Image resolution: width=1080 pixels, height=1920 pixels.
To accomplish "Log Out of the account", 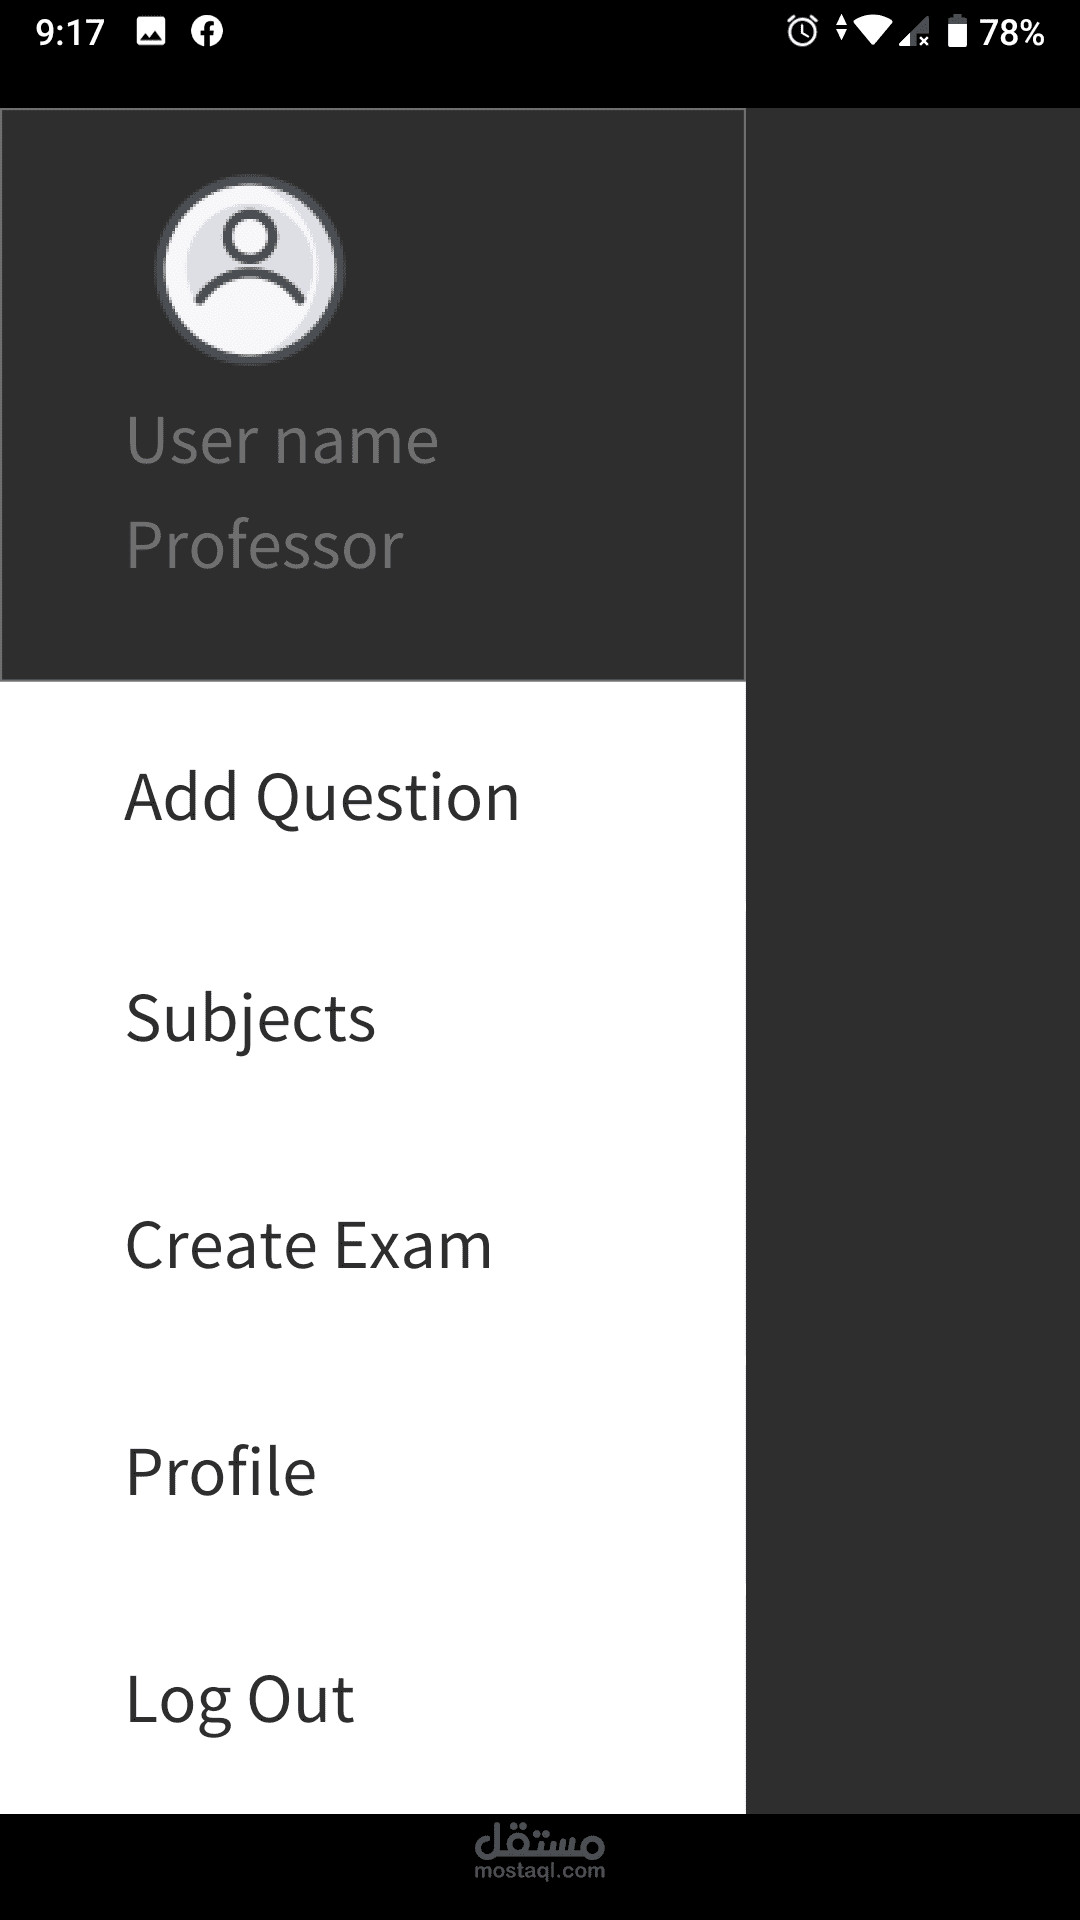I will point(239,1699).
